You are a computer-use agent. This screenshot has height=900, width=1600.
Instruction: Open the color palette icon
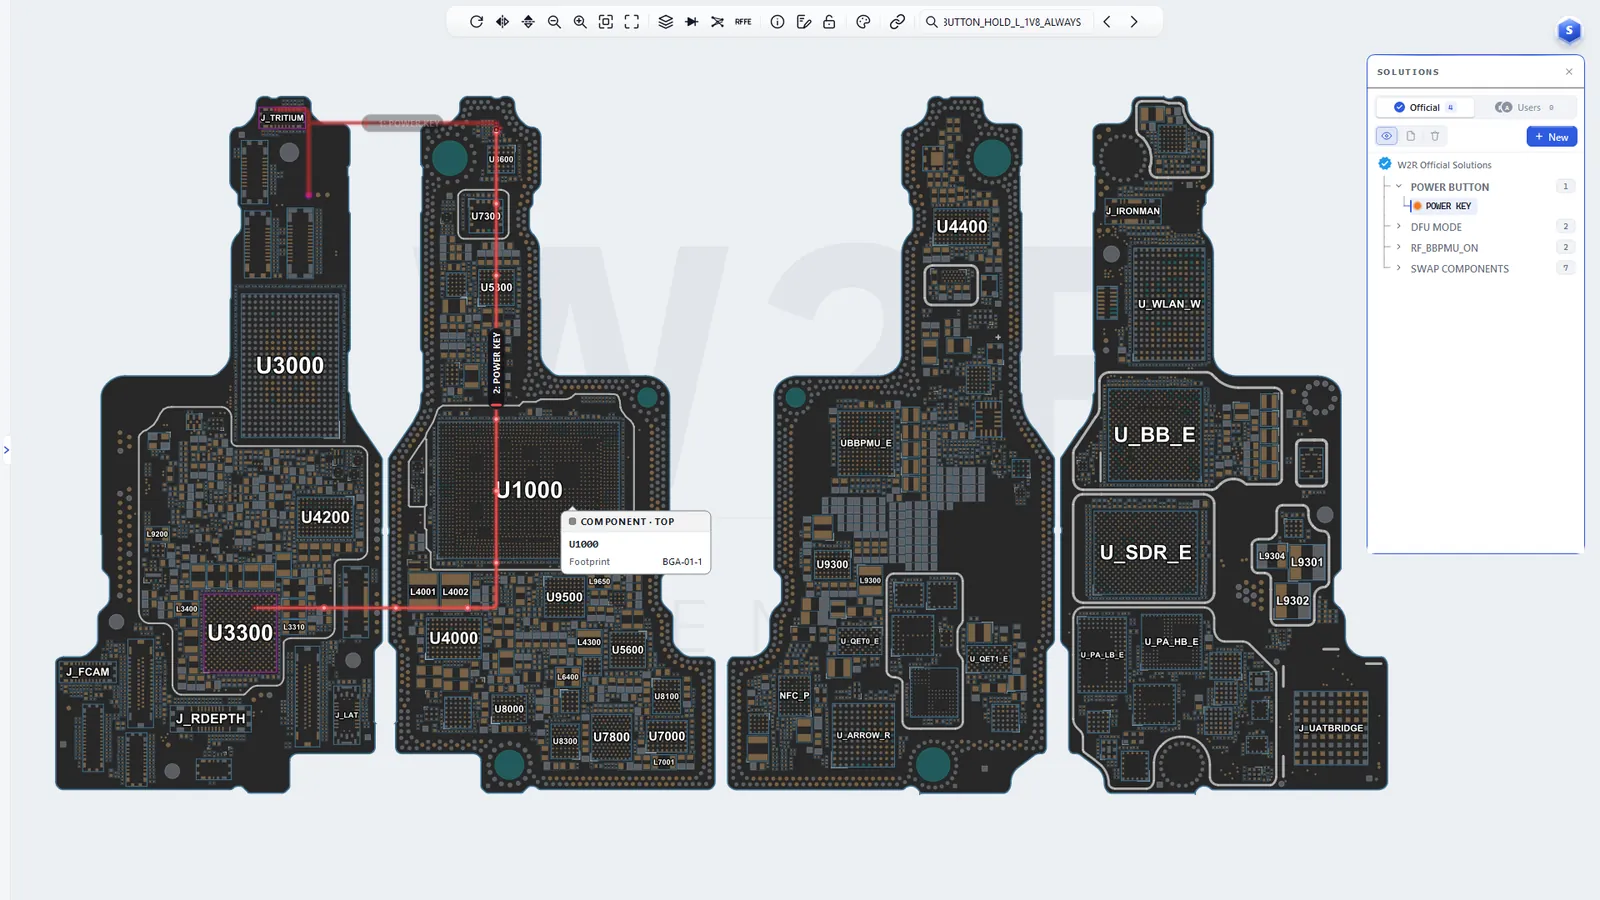[x=863, y=22]
